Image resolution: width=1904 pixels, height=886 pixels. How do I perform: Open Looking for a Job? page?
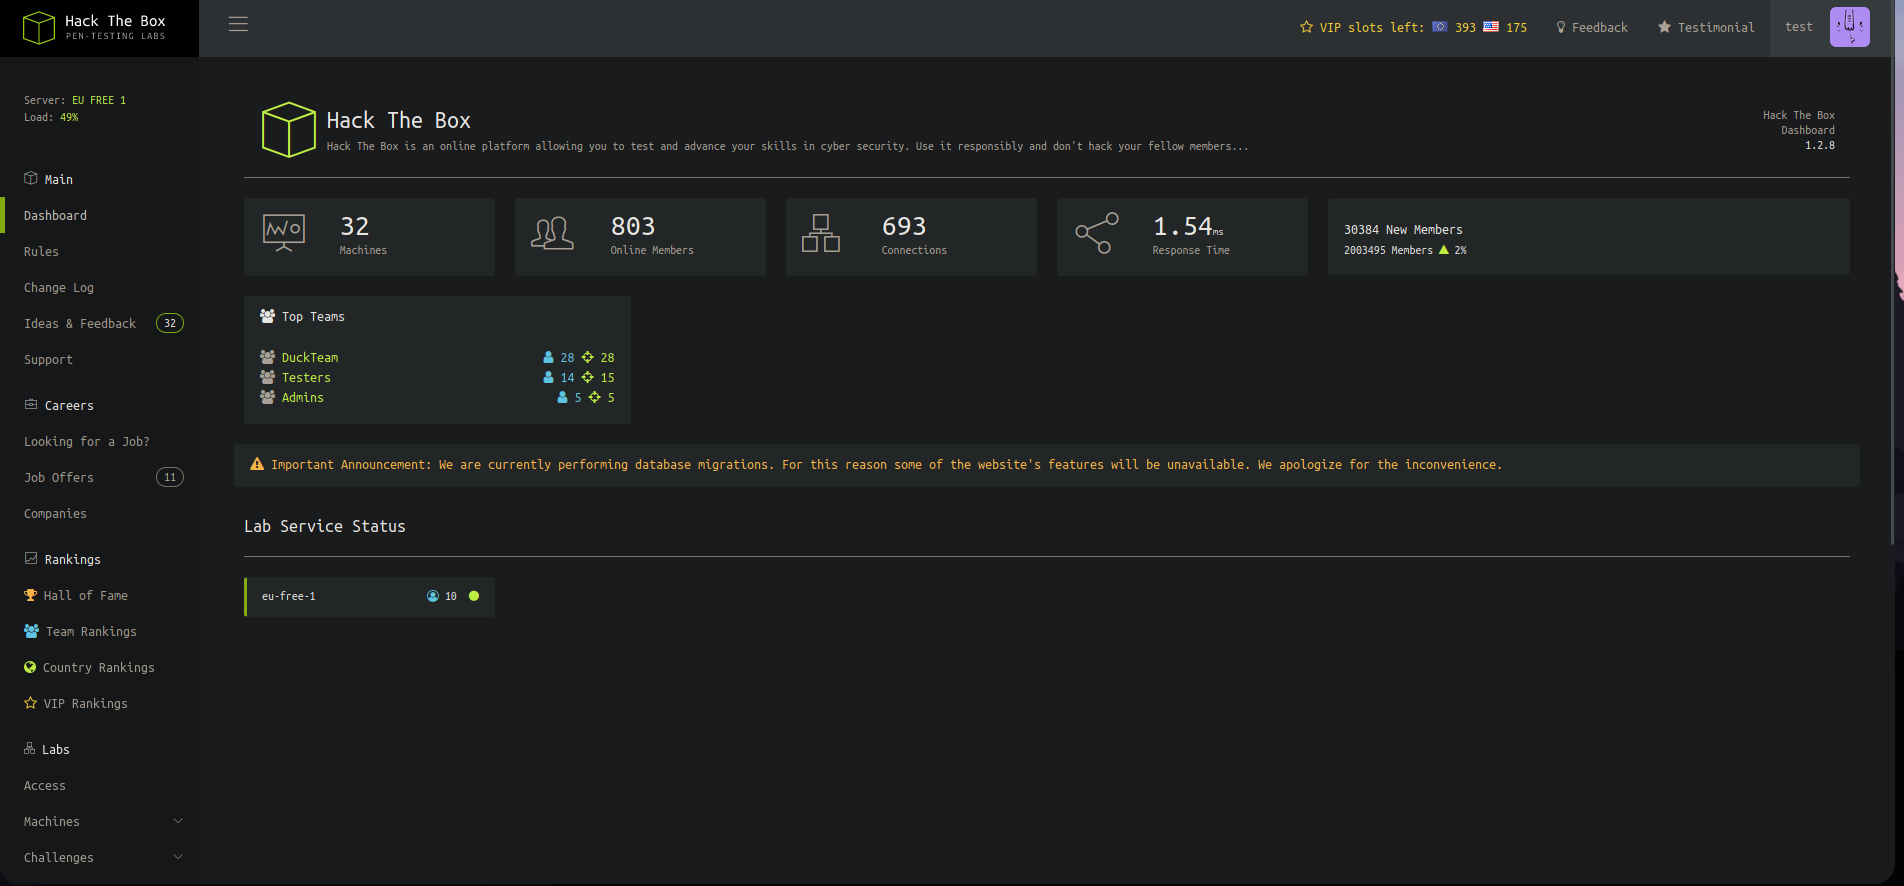(87, 441)
